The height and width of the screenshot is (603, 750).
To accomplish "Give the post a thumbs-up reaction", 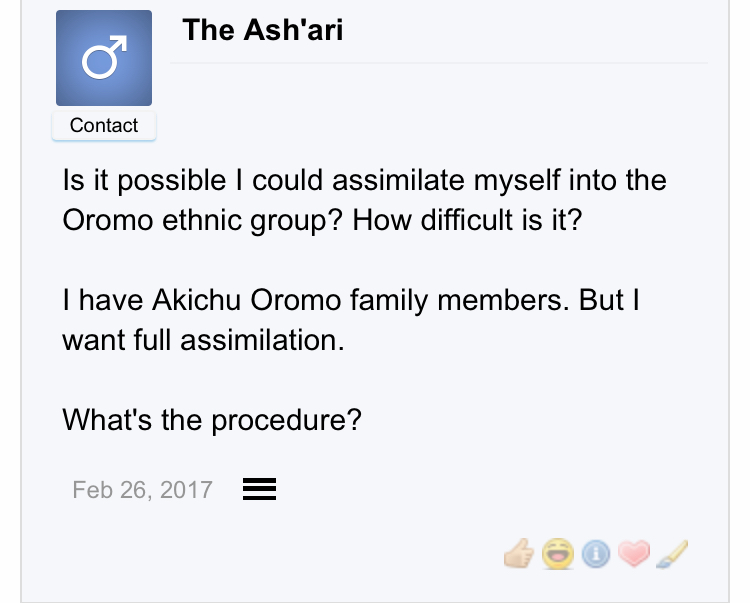I will point(521,551).
